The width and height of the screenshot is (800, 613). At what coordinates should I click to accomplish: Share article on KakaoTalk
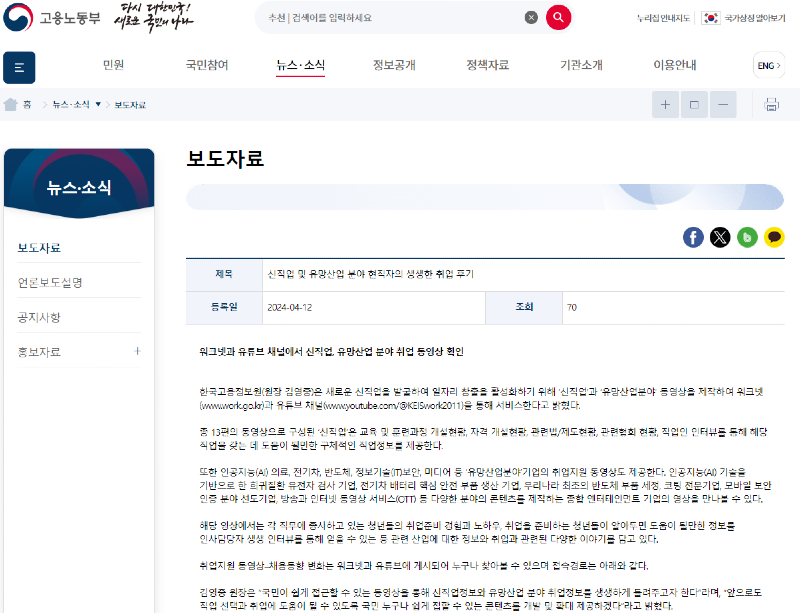point(774,237)
